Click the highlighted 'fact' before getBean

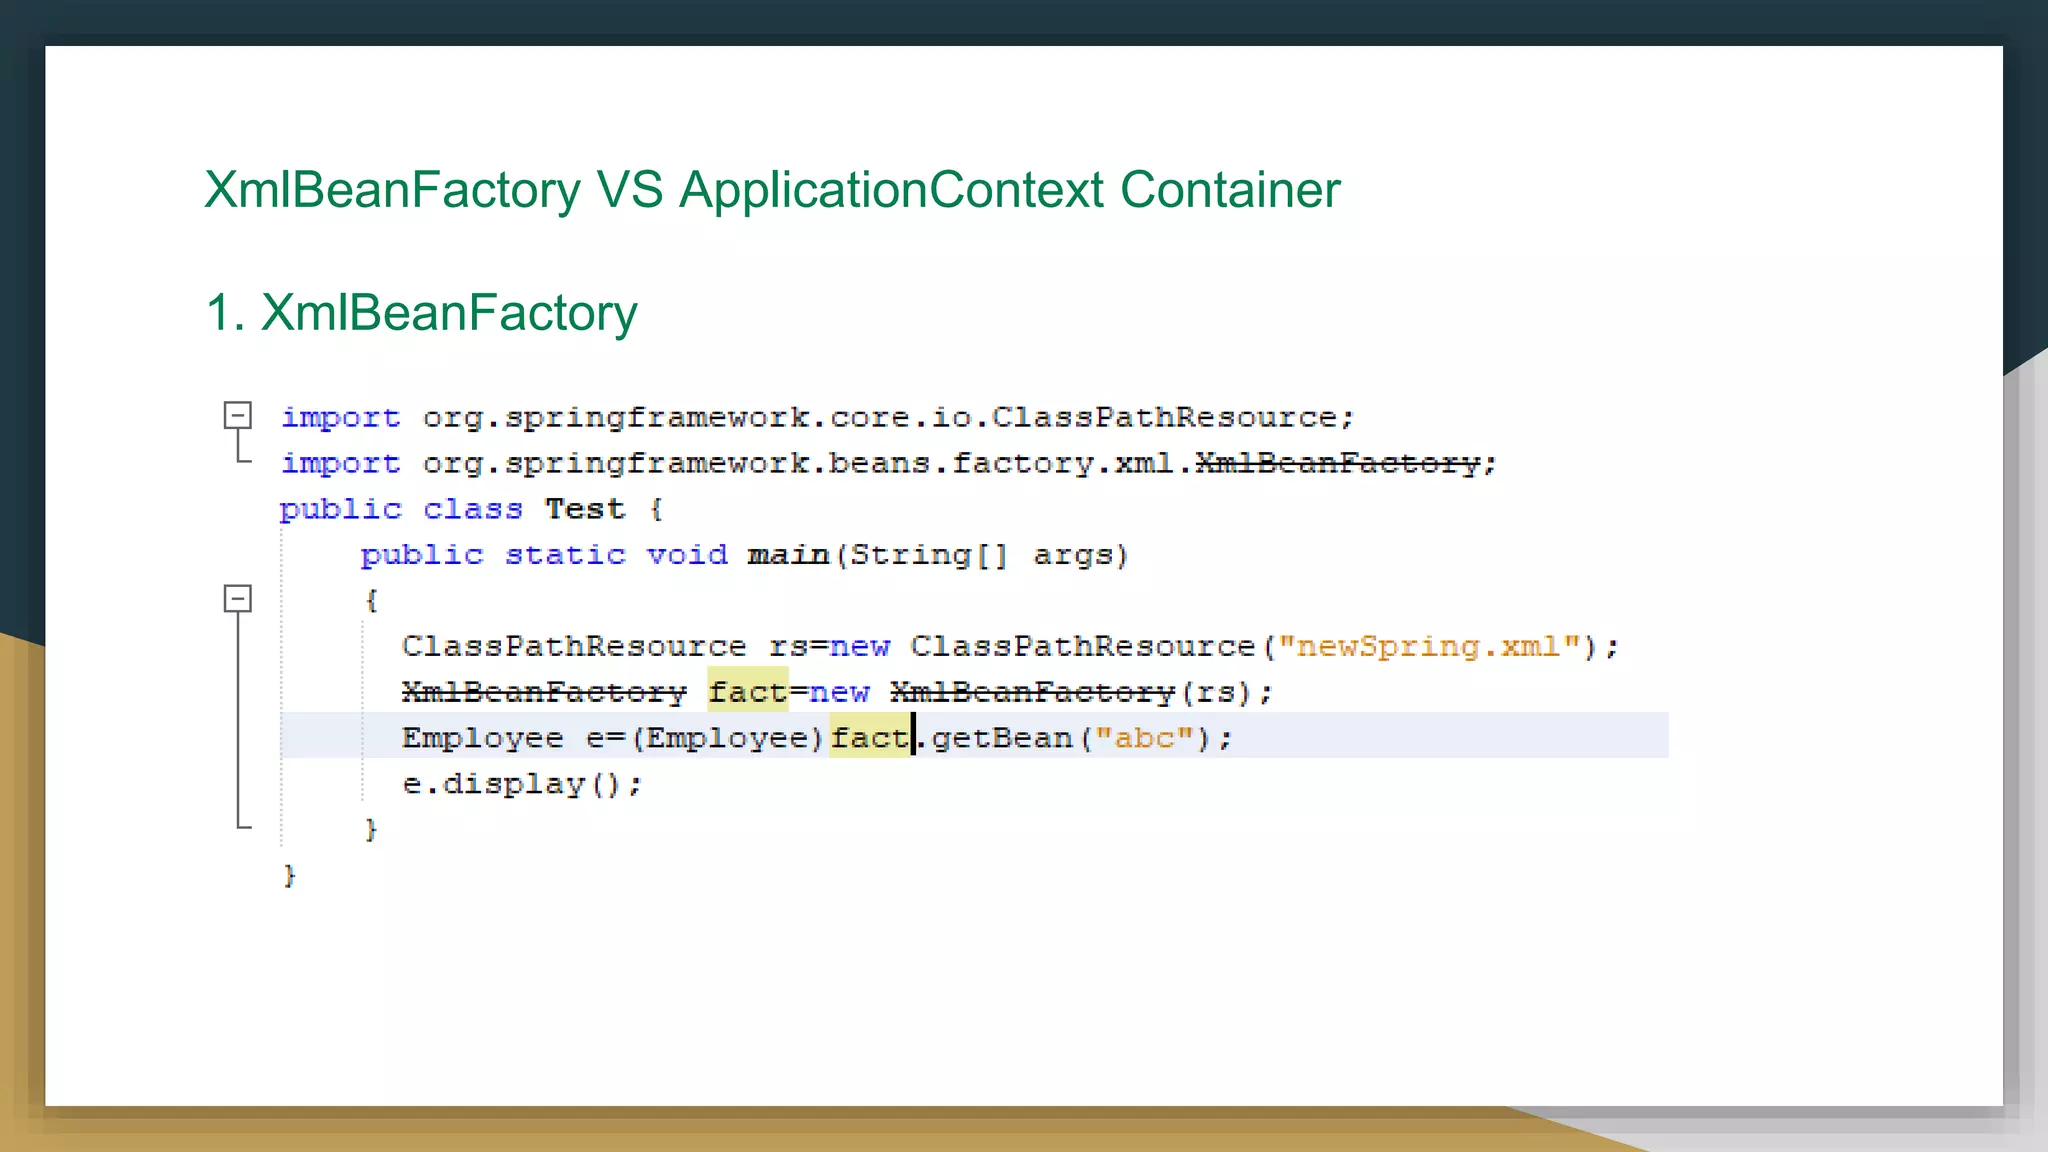(870, 737)
